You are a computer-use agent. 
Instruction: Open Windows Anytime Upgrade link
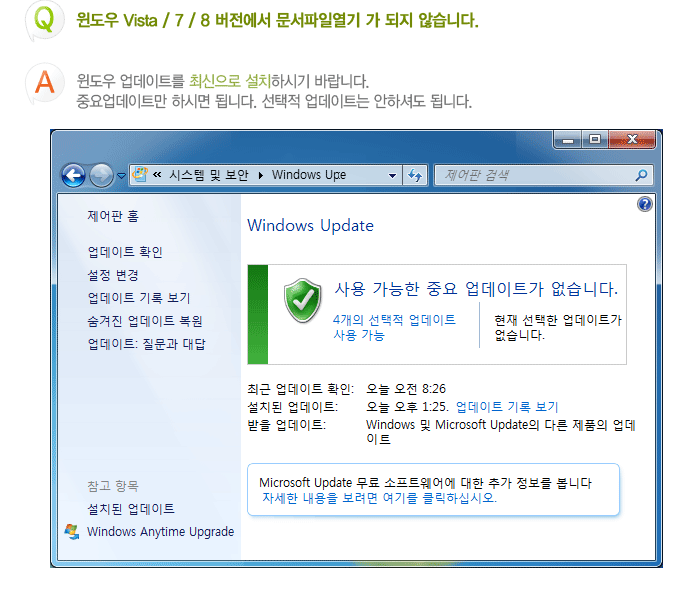tap(160, 532)
